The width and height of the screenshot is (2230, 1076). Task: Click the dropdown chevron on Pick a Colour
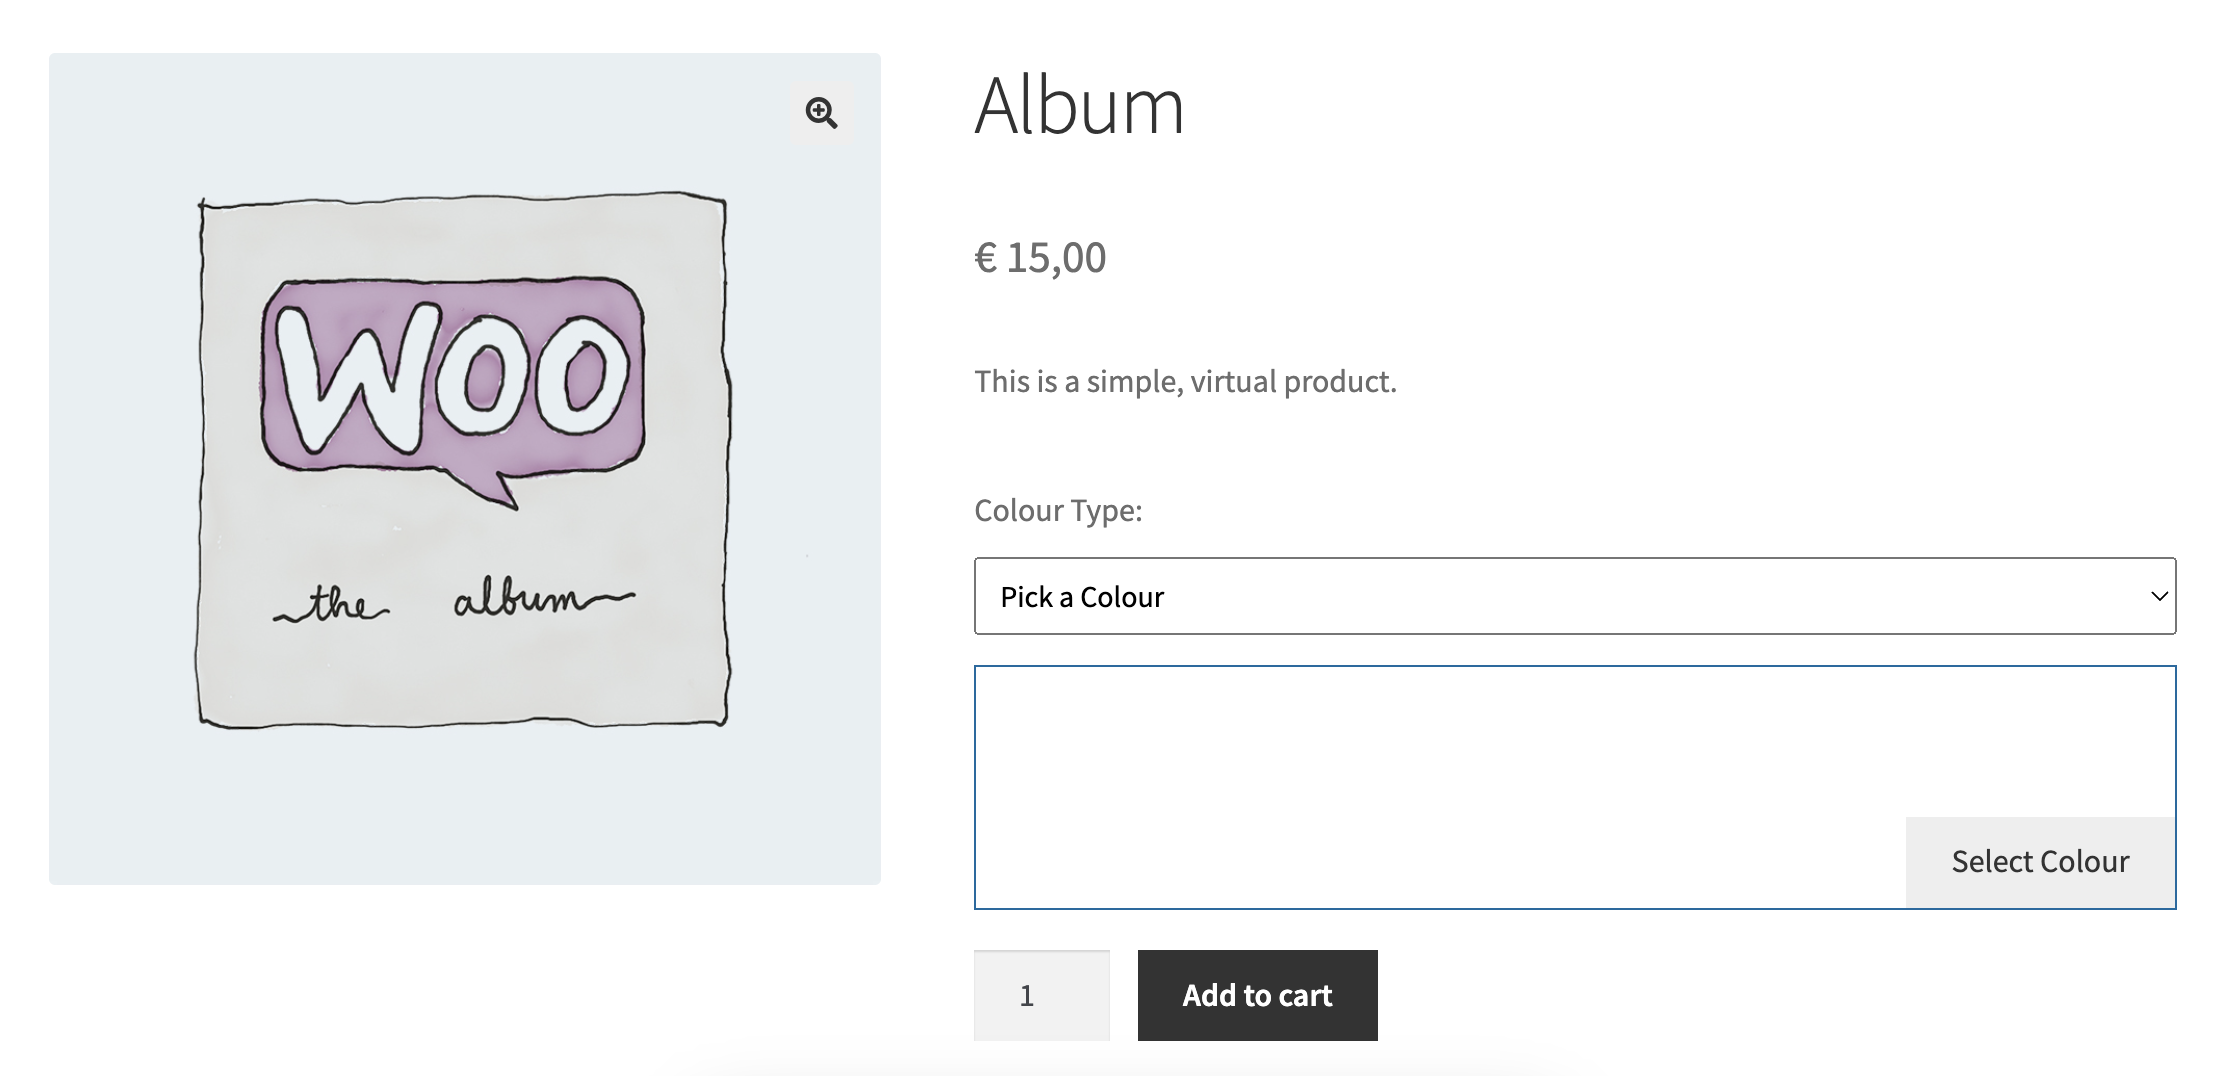pos(2157,596)
